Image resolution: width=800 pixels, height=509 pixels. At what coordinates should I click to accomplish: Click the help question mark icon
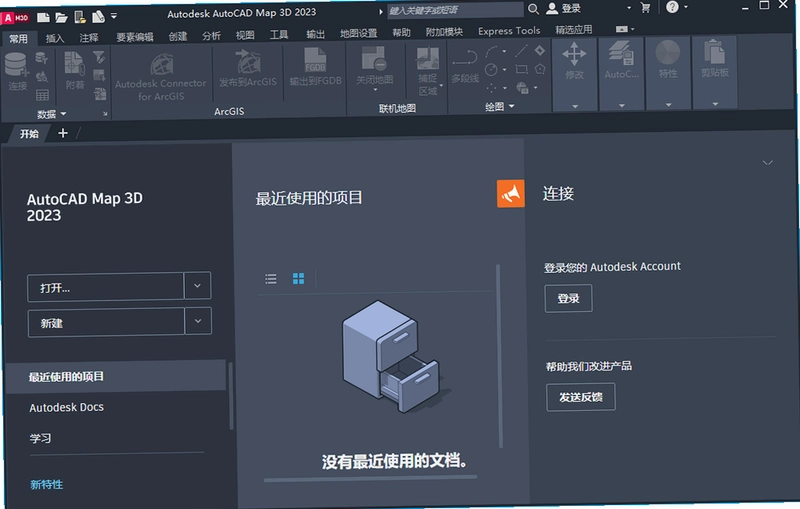pos(672,7)
